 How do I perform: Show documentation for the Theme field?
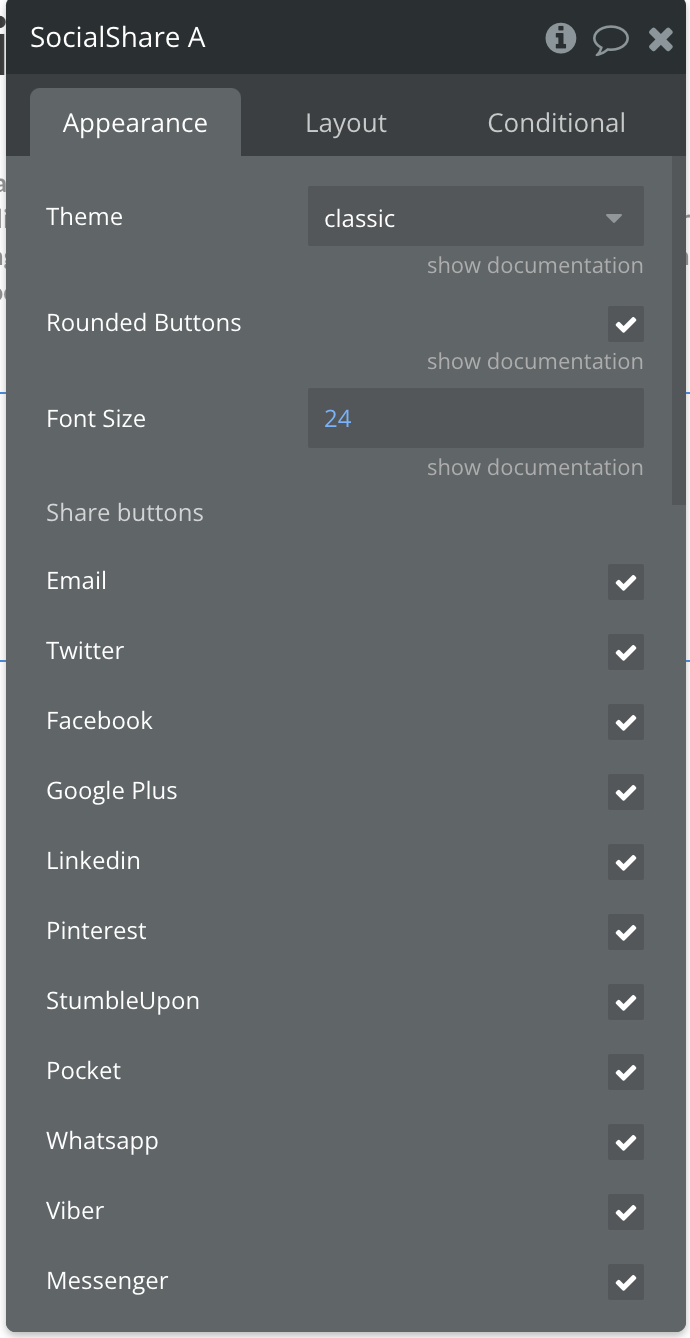[535, 265]
